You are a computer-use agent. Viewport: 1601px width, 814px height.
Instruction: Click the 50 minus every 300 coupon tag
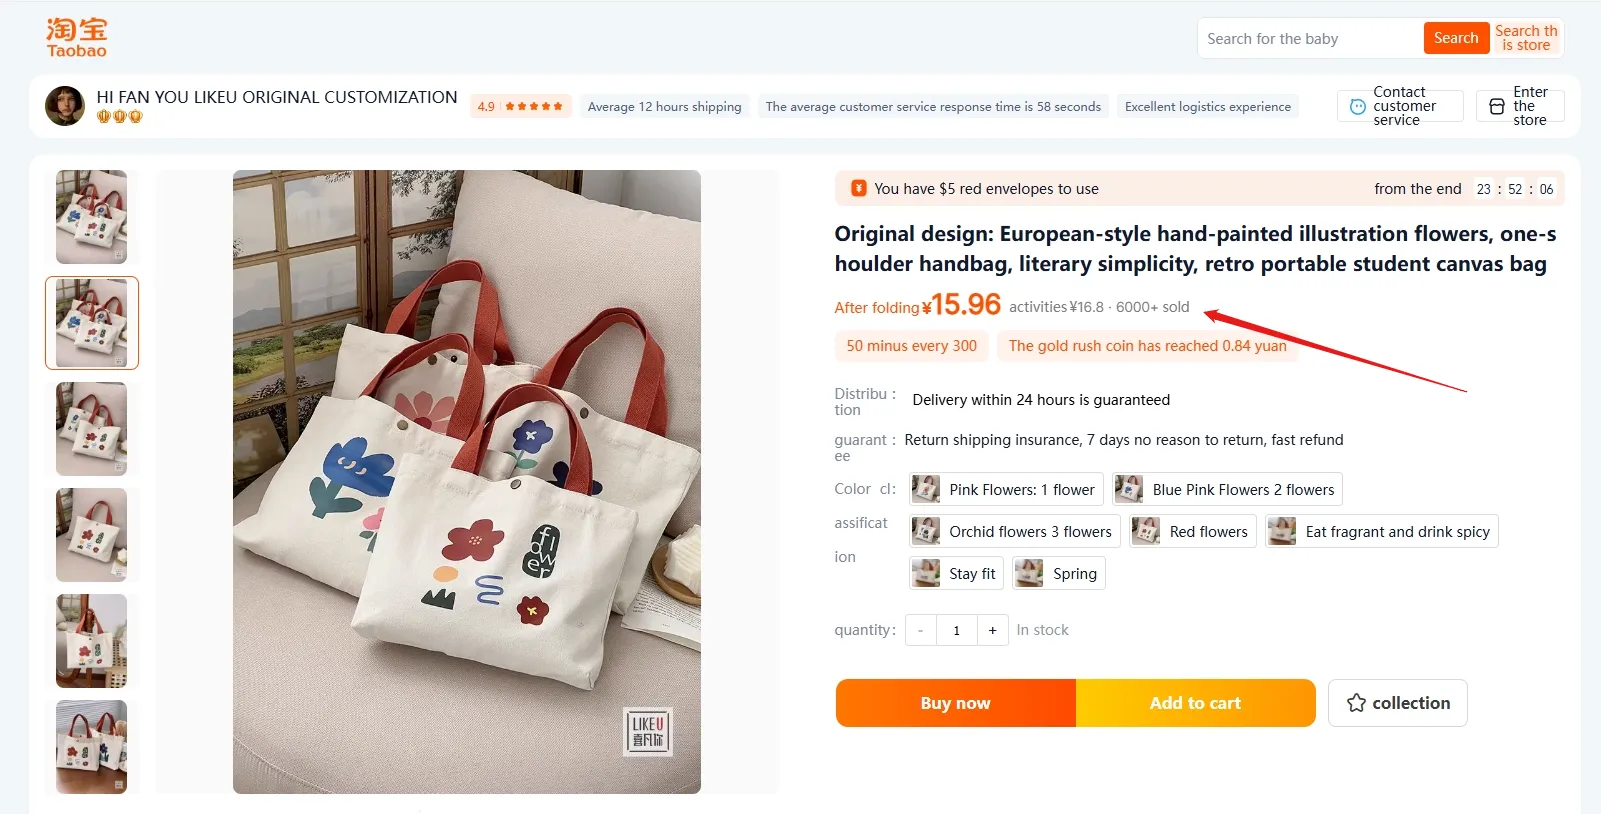[x=912, y=346]
